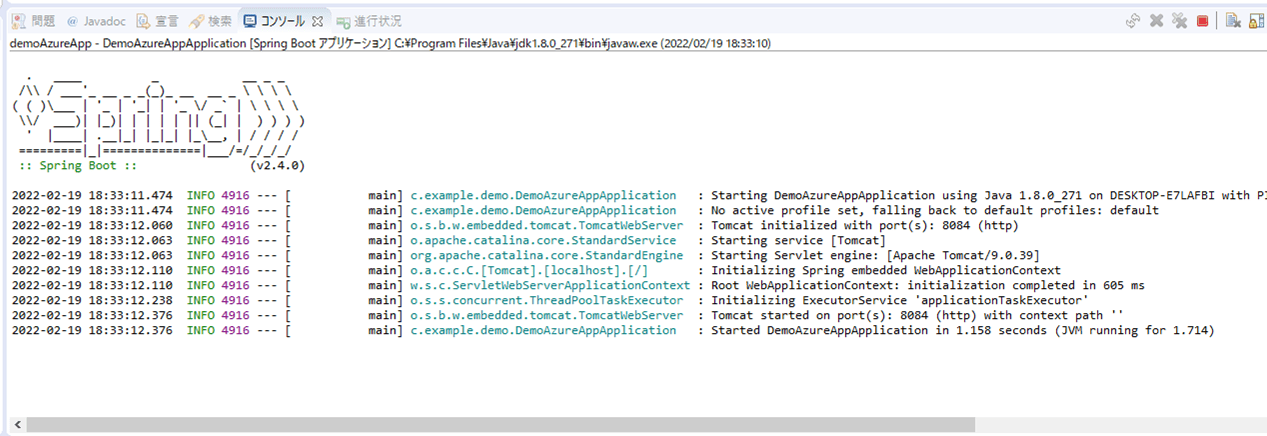
Task: Click the demoAzureApp launch description line
Action: tap(389, 44)
